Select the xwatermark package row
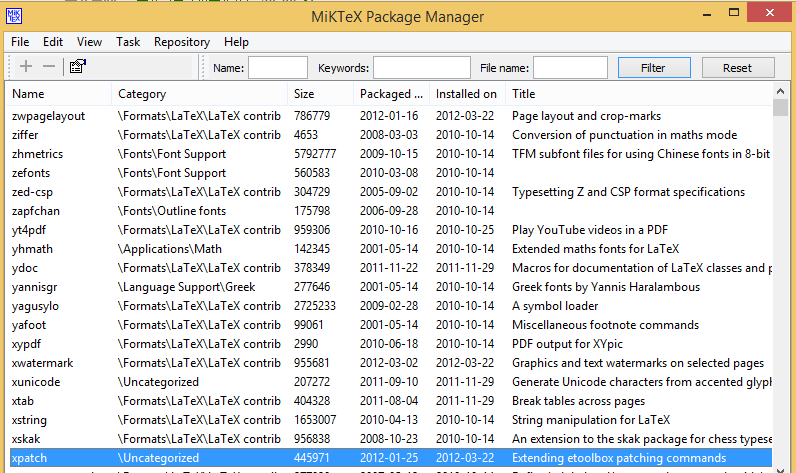This screenshot has width=796, height=473. coord(391,363)
